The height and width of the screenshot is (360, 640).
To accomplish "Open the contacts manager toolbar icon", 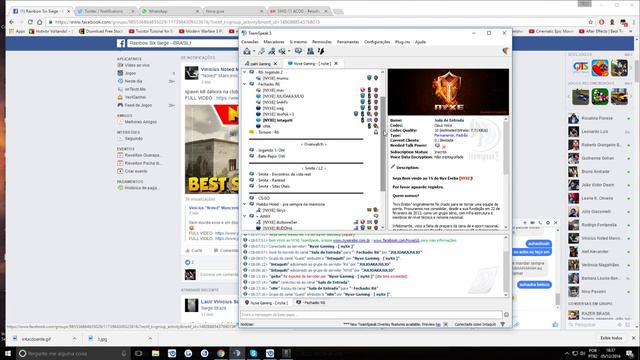I will (311, 51).
